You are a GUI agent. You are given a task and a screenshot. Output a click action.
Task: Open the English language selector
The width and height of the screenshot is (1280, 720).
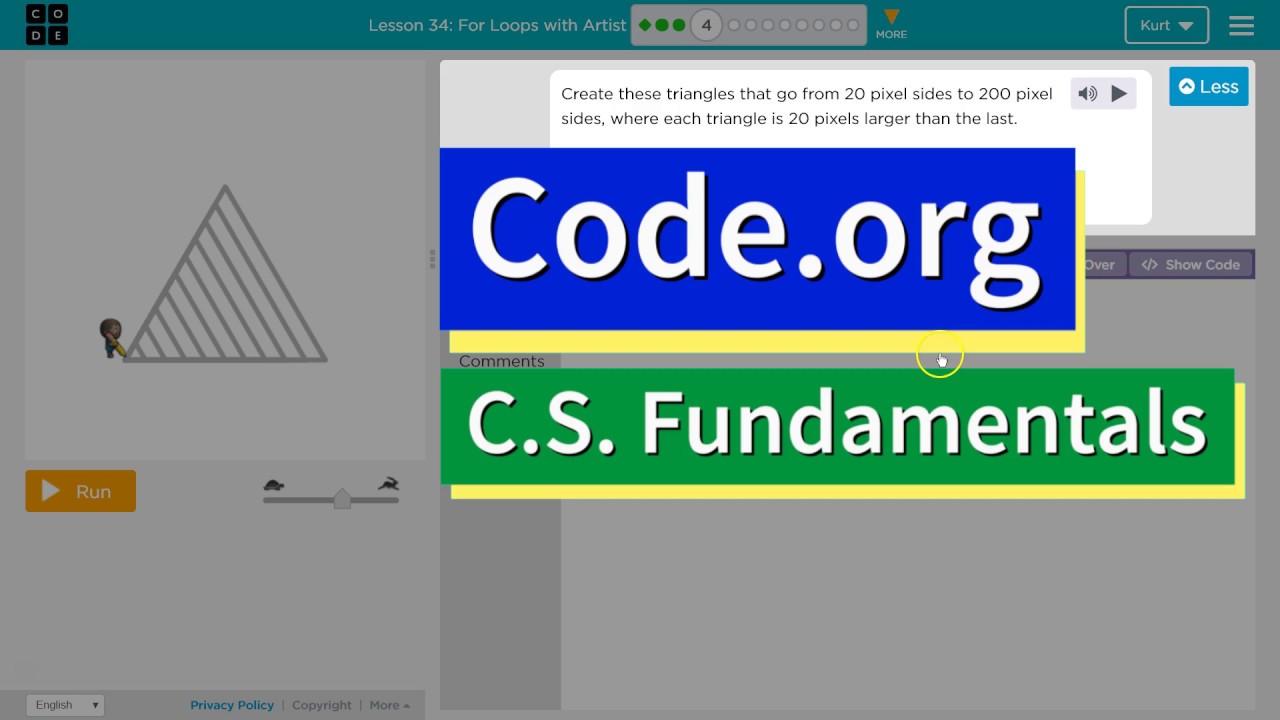(64, 705)
